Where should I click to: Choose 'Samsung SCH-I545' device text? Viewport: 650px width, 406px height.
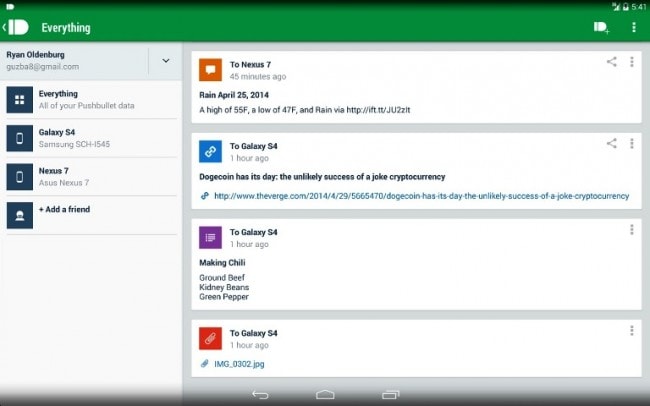(74, 144)
